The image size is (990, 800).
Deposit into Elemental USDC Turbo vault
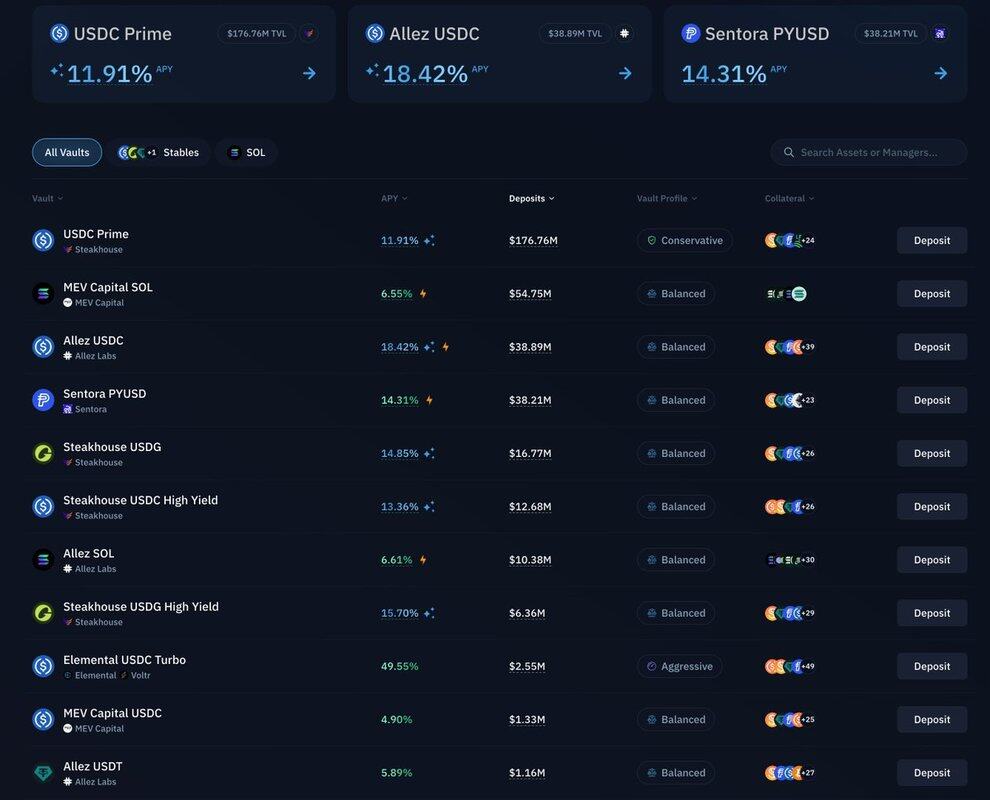coord(932,666)
